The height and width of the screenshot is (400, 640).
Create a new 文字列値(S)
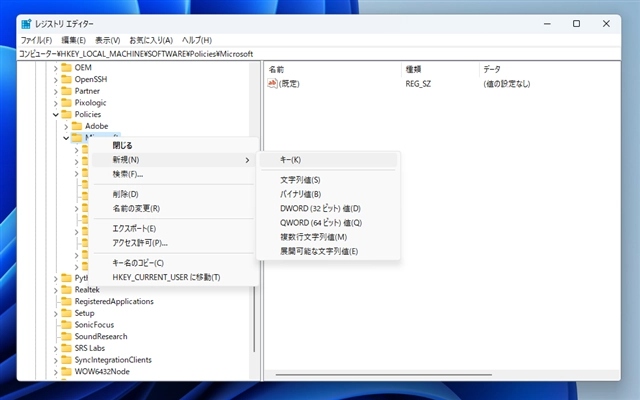328,180
